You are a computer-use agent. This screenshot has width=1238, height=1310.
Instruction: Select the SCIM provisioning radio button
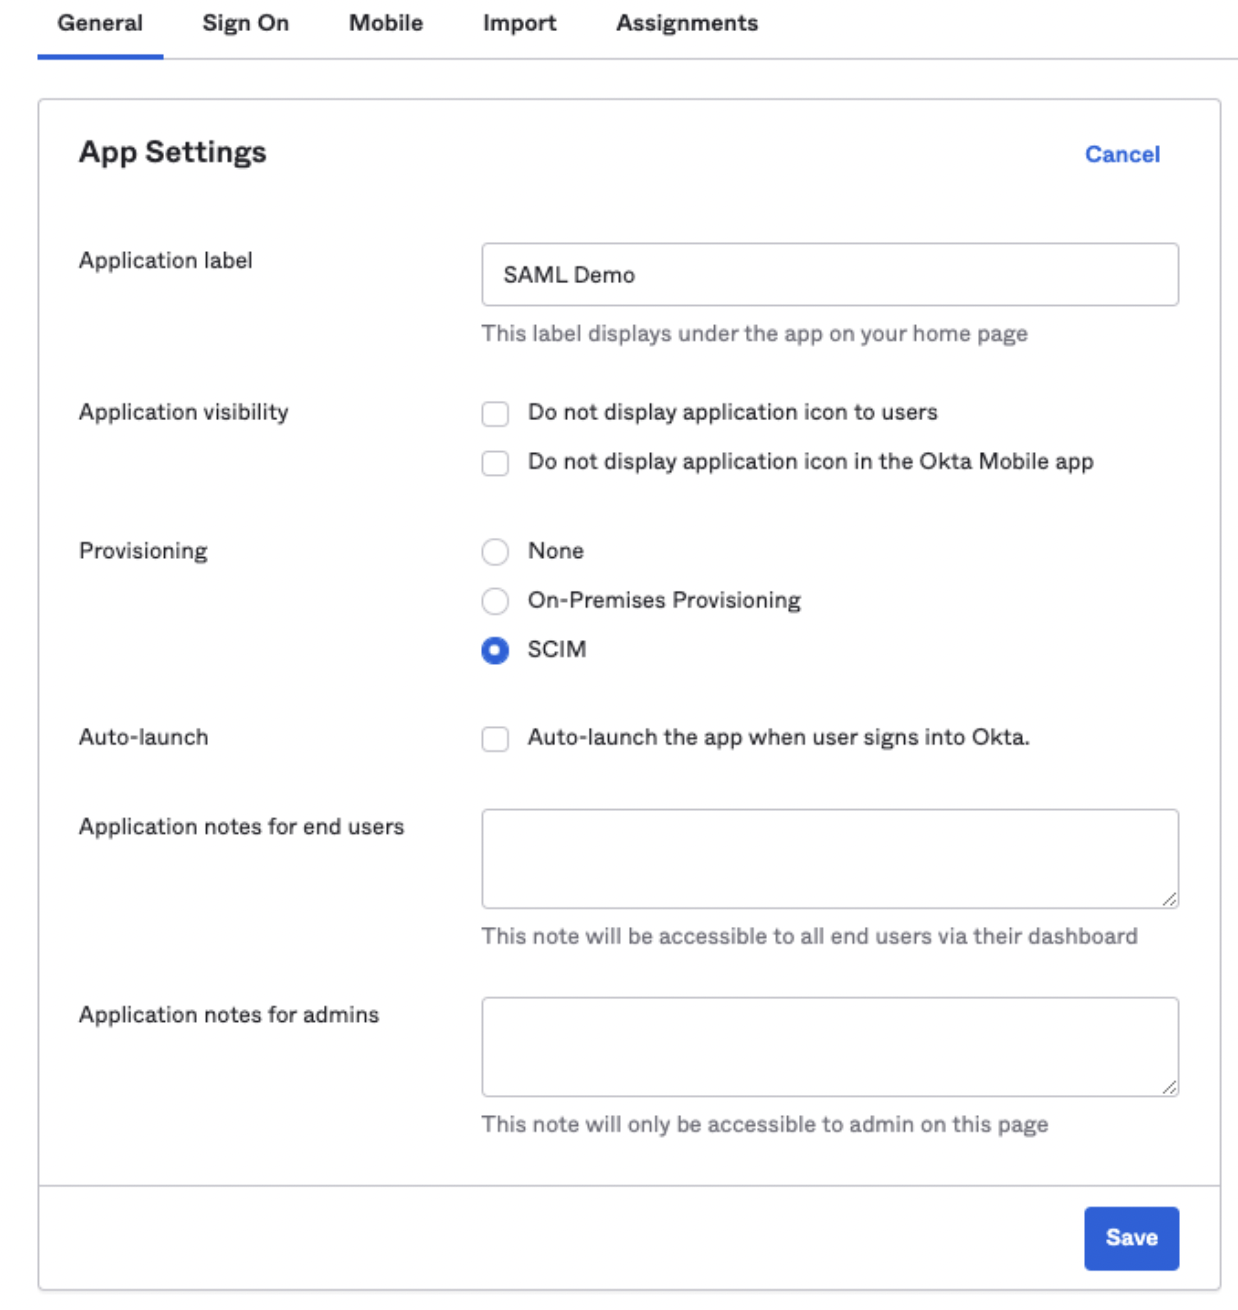coord(495,650)
